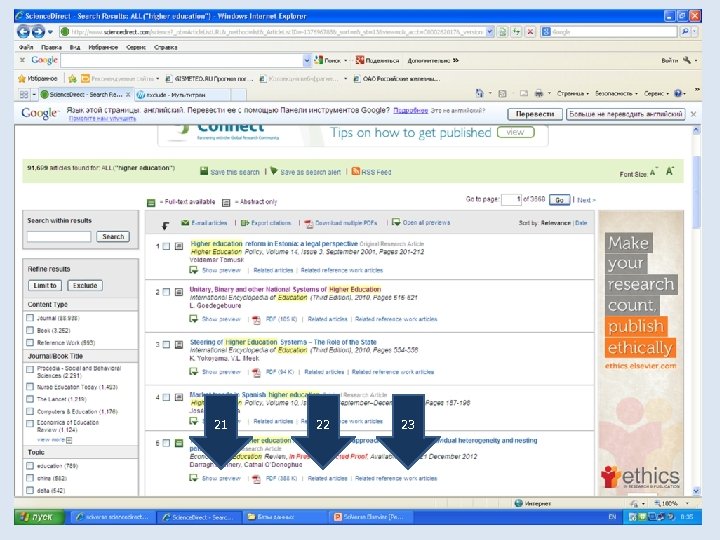Open the Сервис command bar dropdown
This screenshot has width=720, height=540.
pyautogui.click(x=656, y=93)
